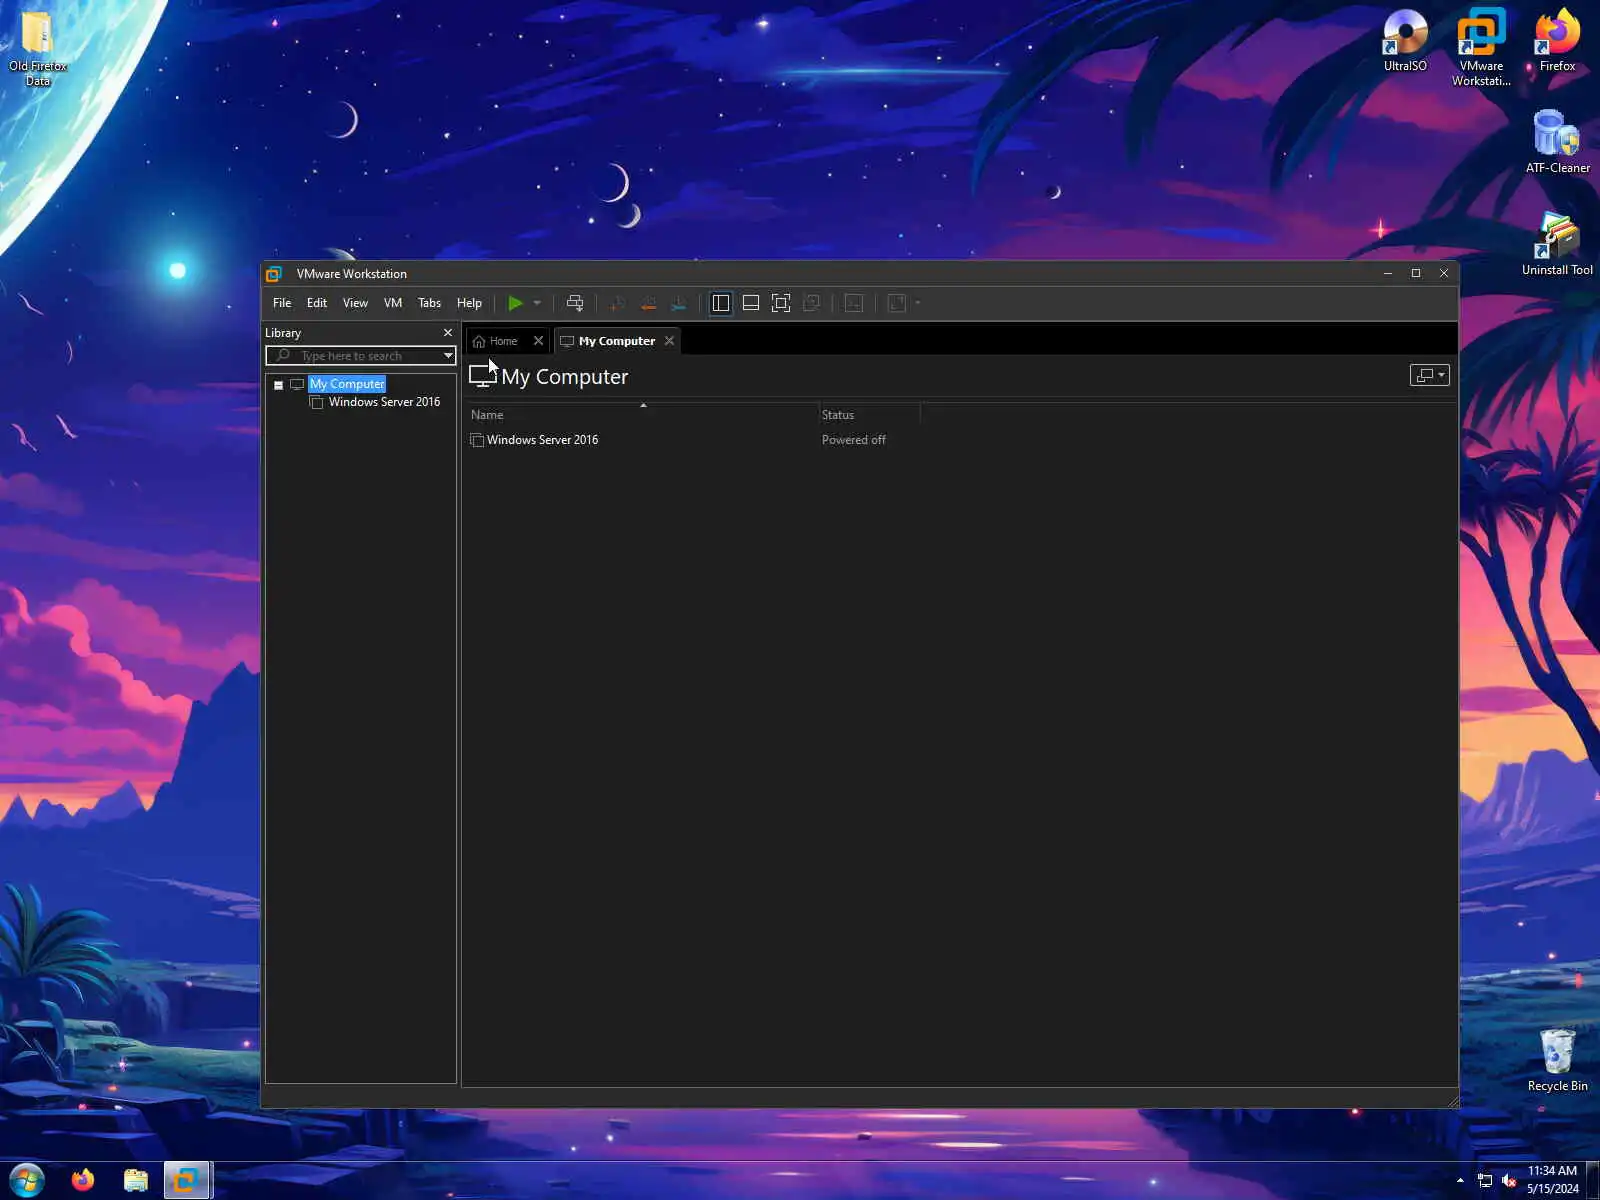Select Windows Server 2016 in library tree
Screen dimensions: 1600x1200
[x=384, y=402]
